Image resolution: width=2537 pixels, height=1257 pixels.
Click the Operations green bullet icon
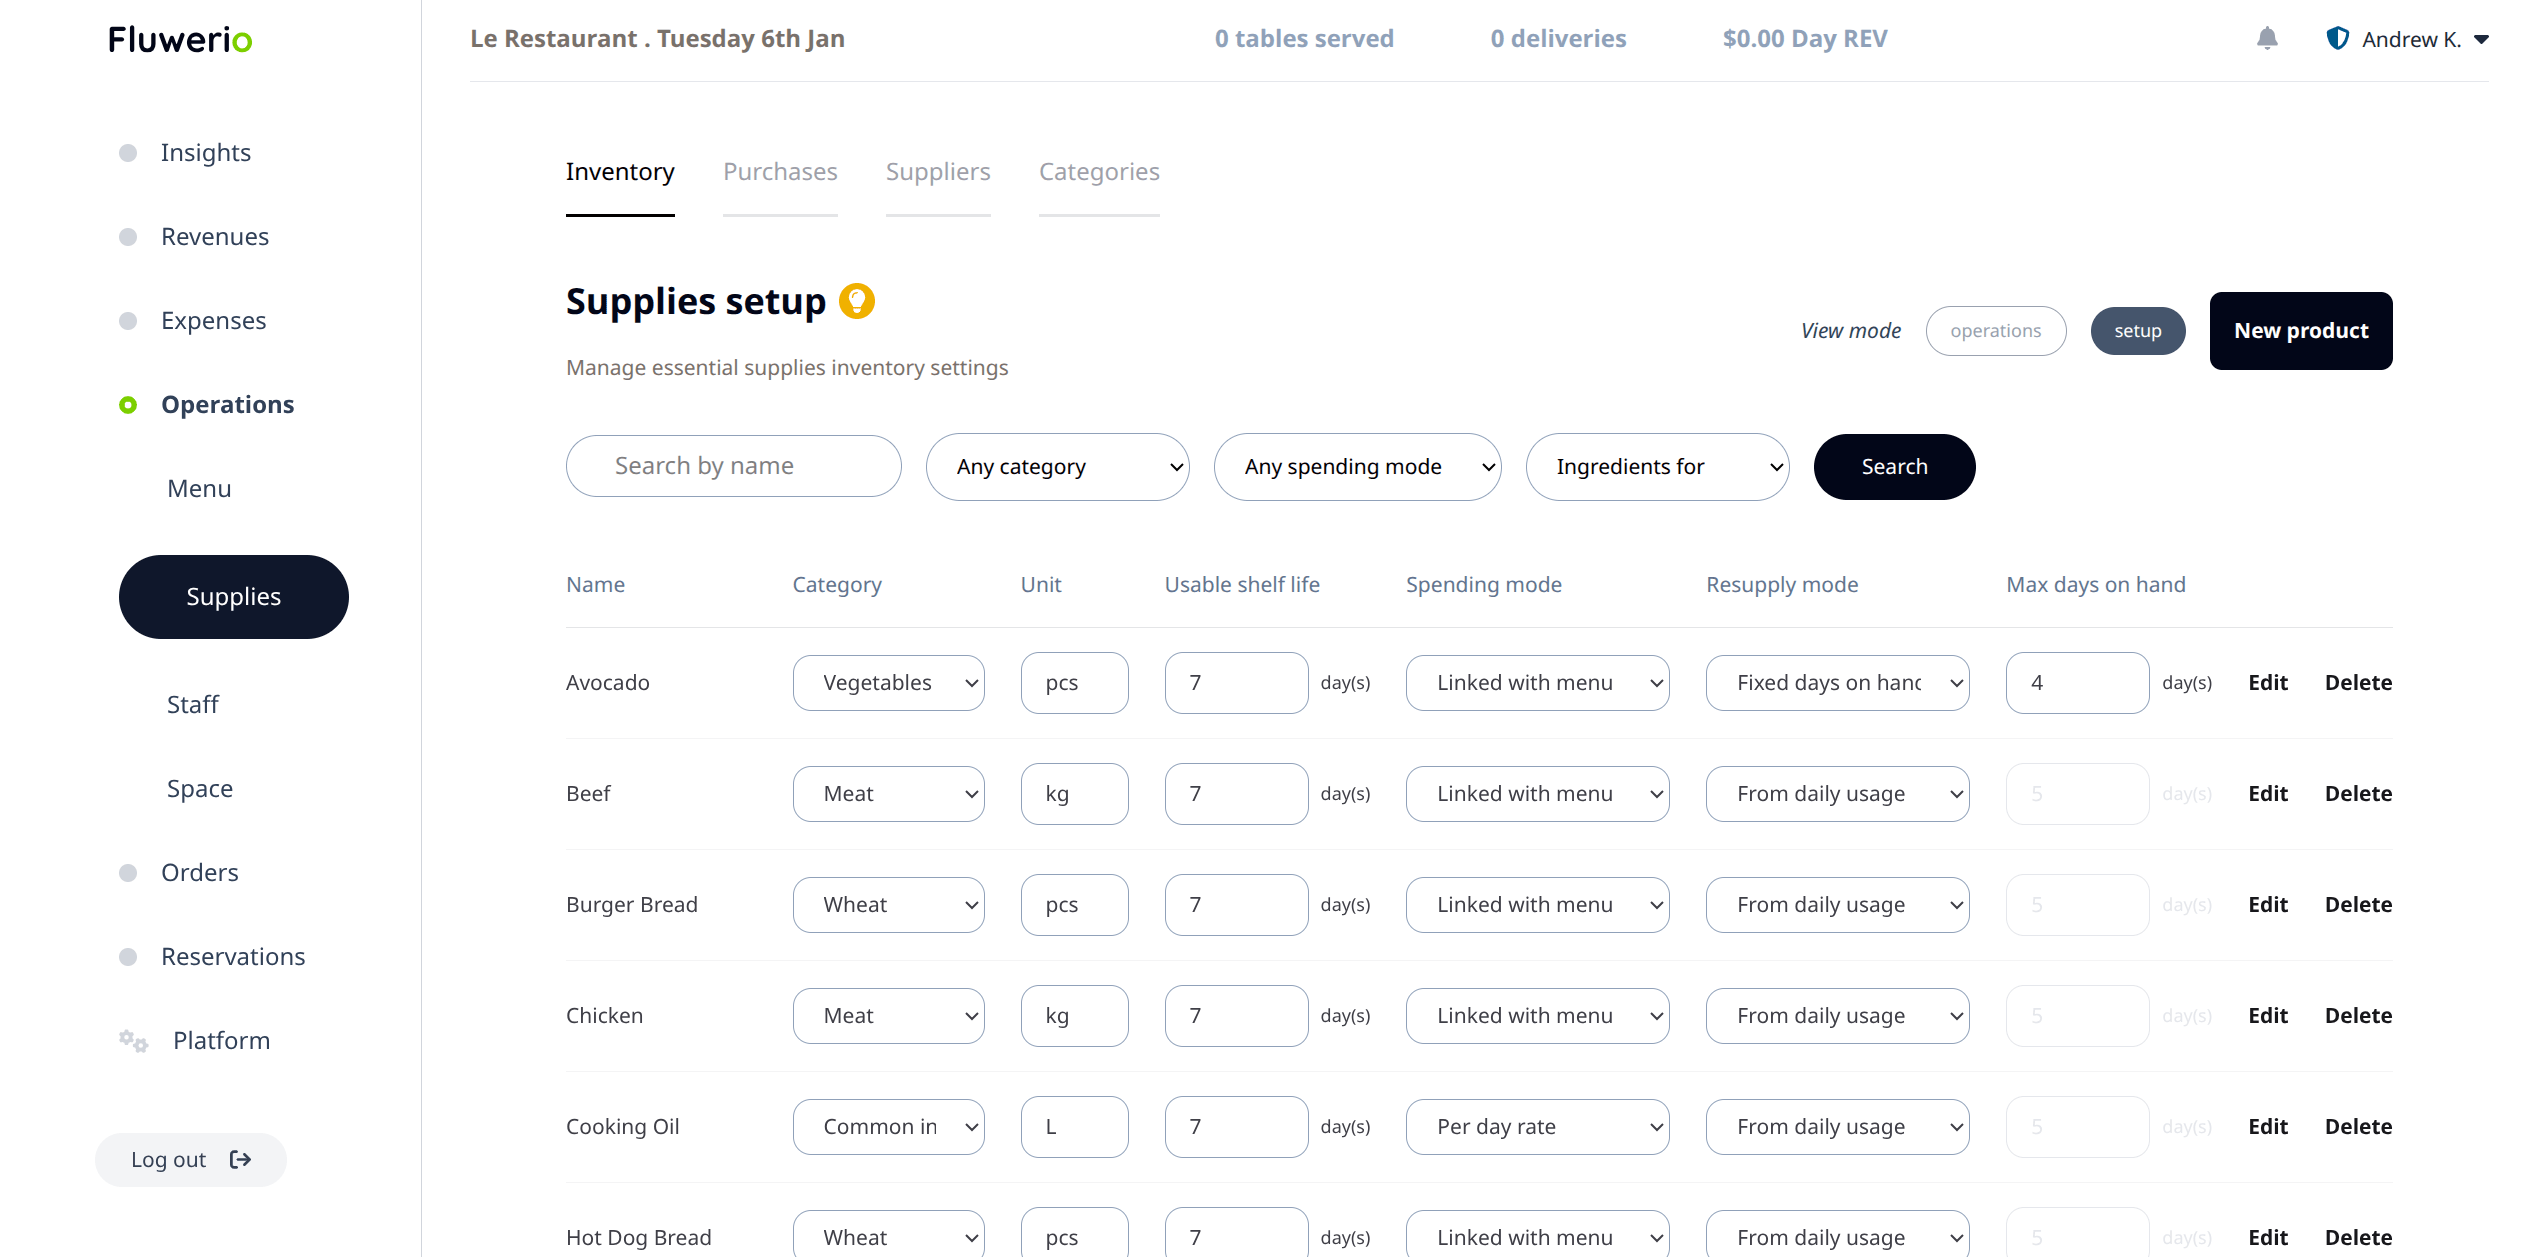pos(128,405)
